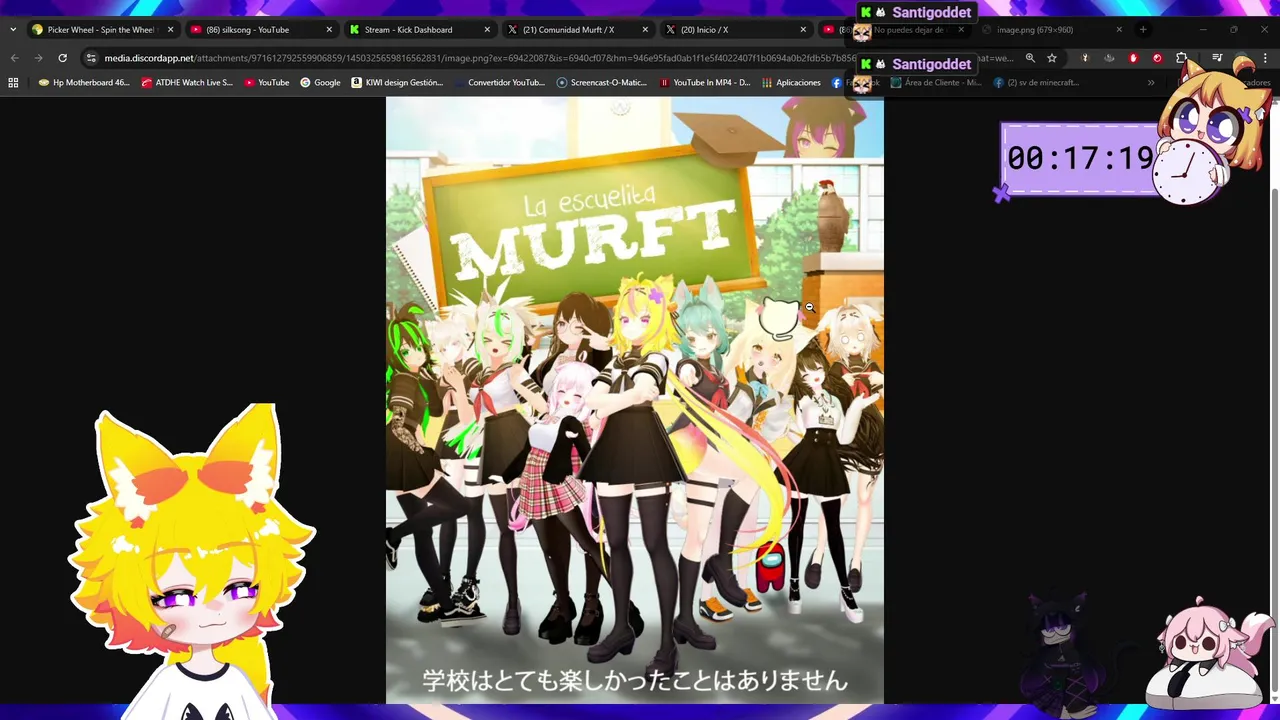Open the Chrome three-dot menu
Viewport: 1280px width, 720px height.
coord(1266,58)
